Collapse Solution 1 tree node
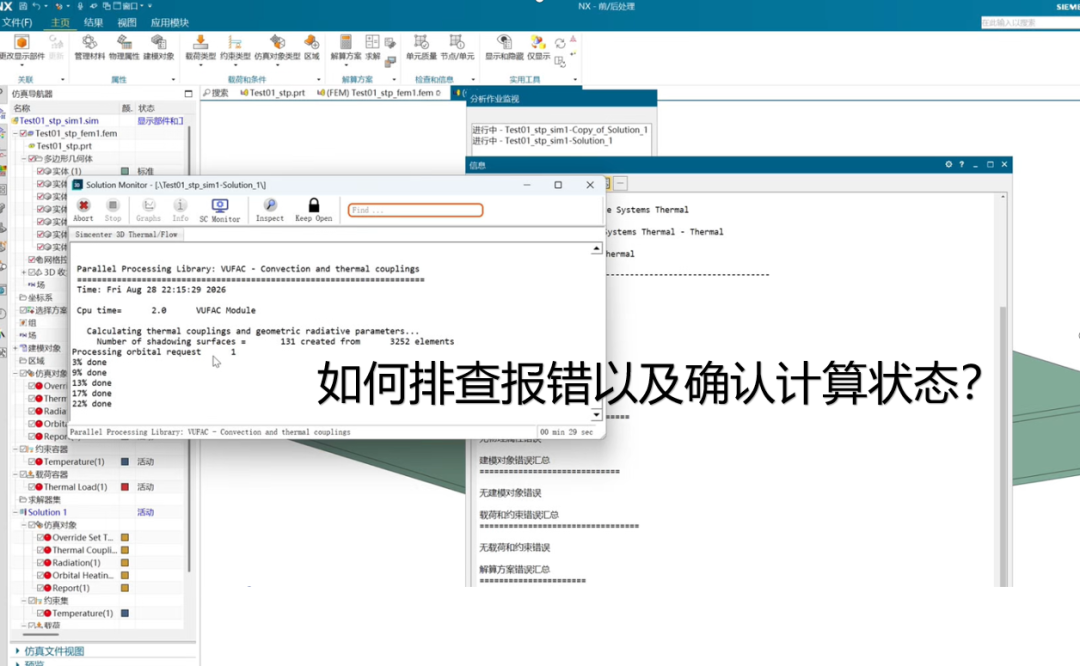 coord(15,512)
